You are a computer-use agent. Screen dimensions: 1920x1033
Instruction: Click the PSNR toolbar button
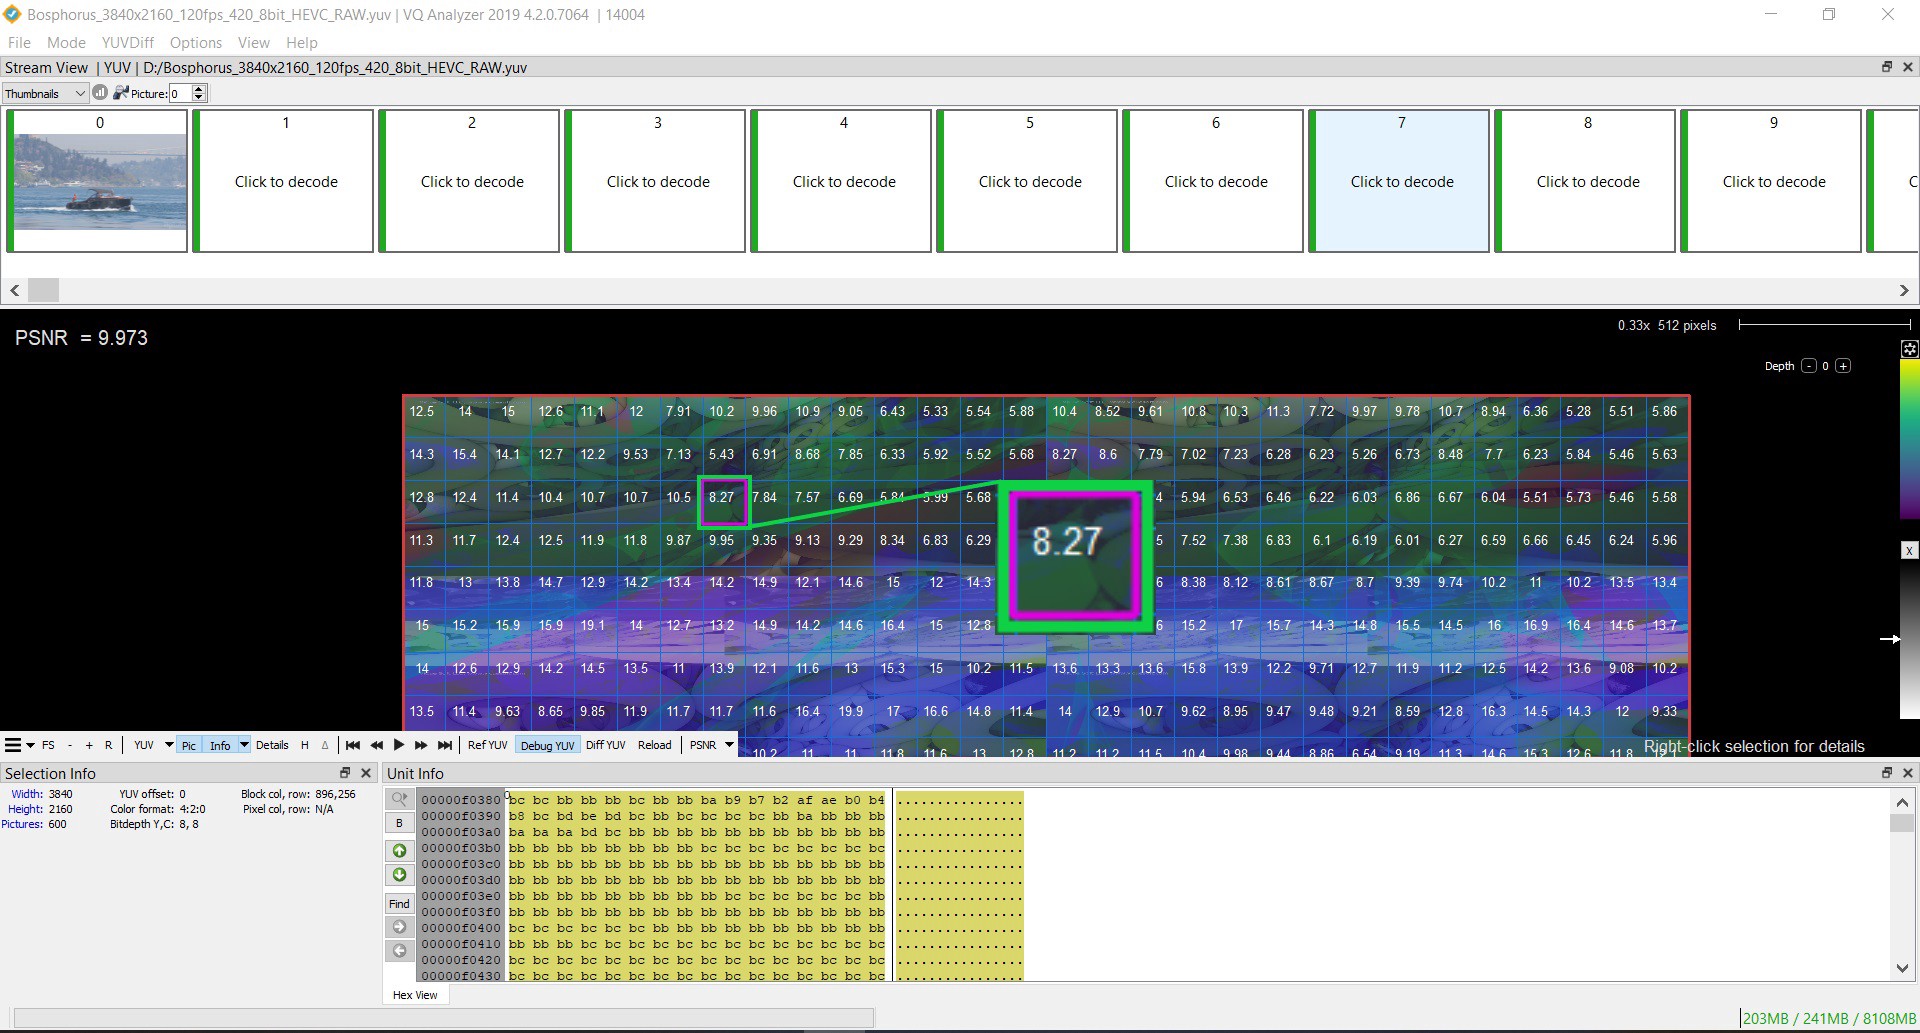703,745
